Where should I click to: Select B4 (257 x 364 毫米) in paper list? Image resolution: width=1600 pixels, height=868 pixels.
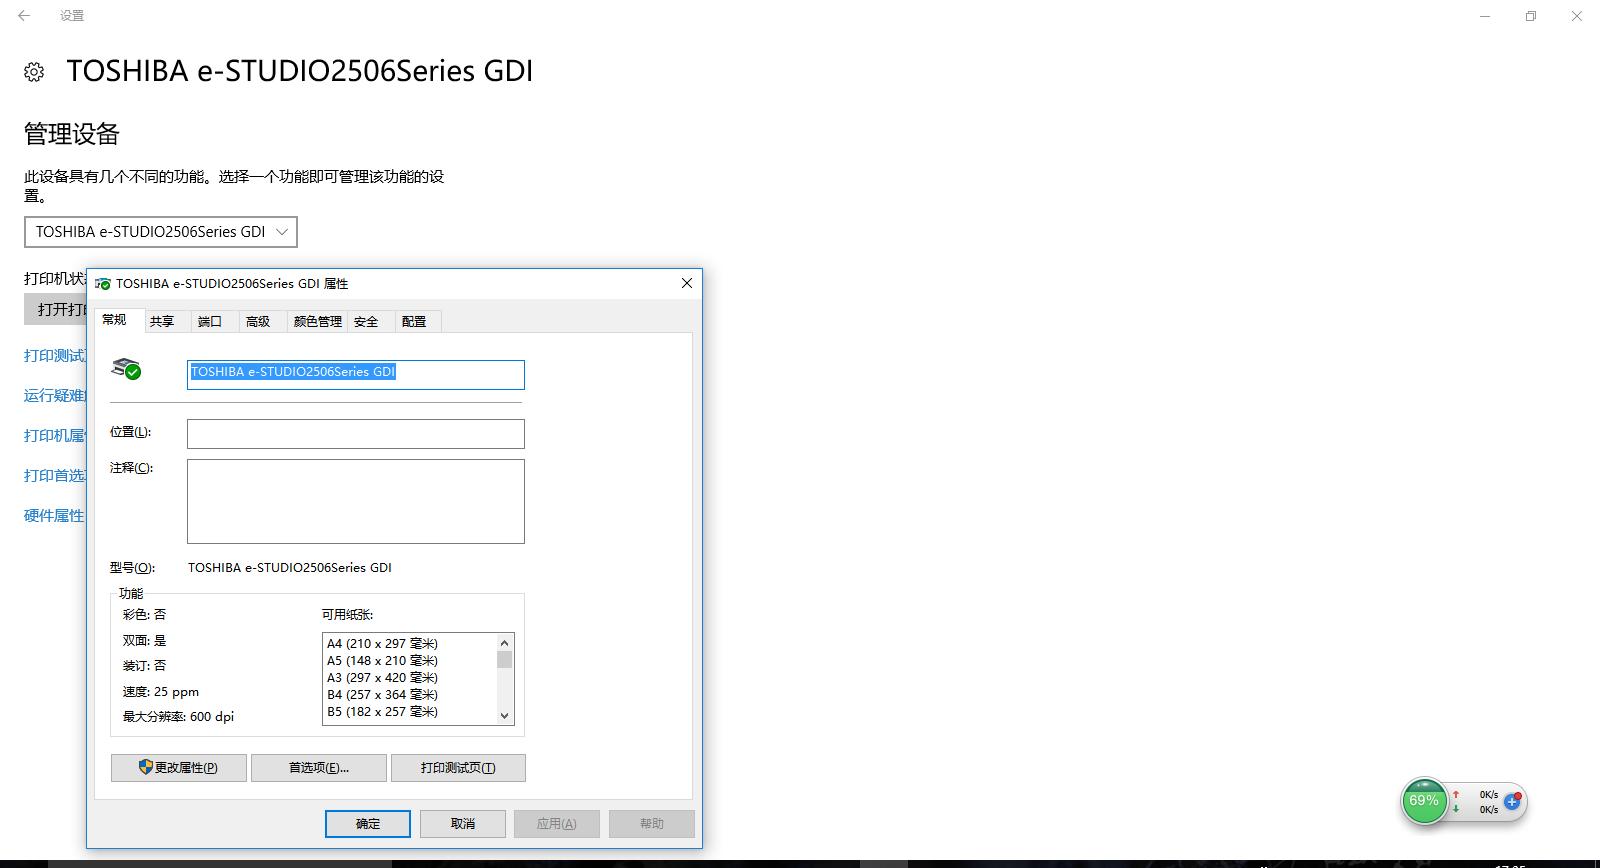click(382, 695)
